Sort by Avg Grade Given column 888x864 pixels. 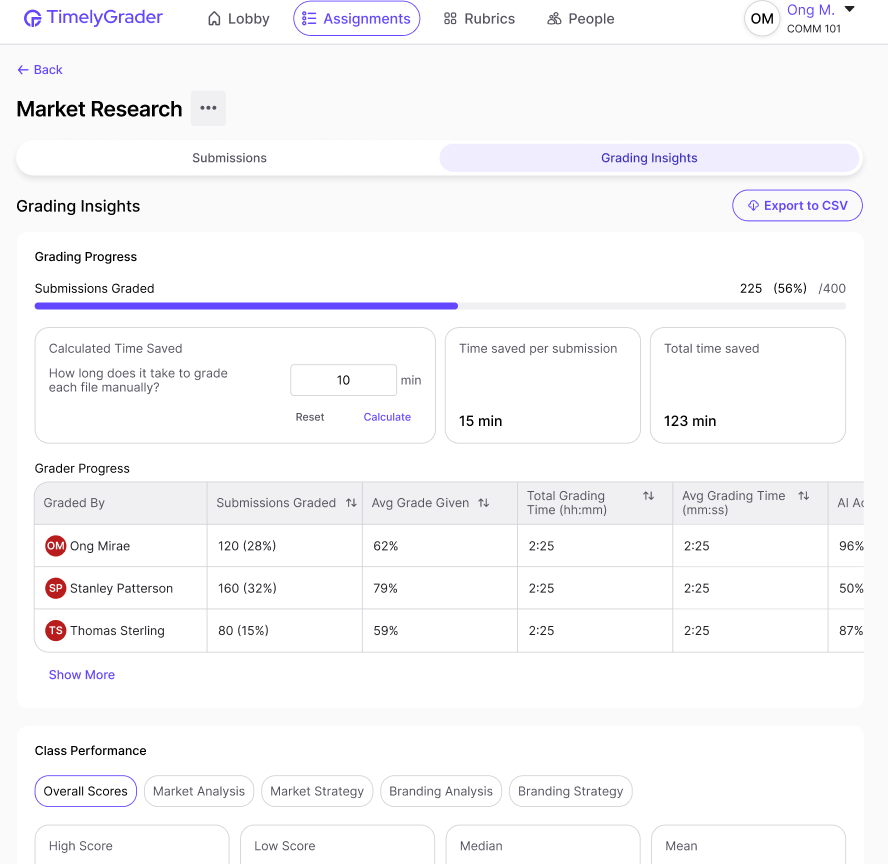(x=484, y=503)
